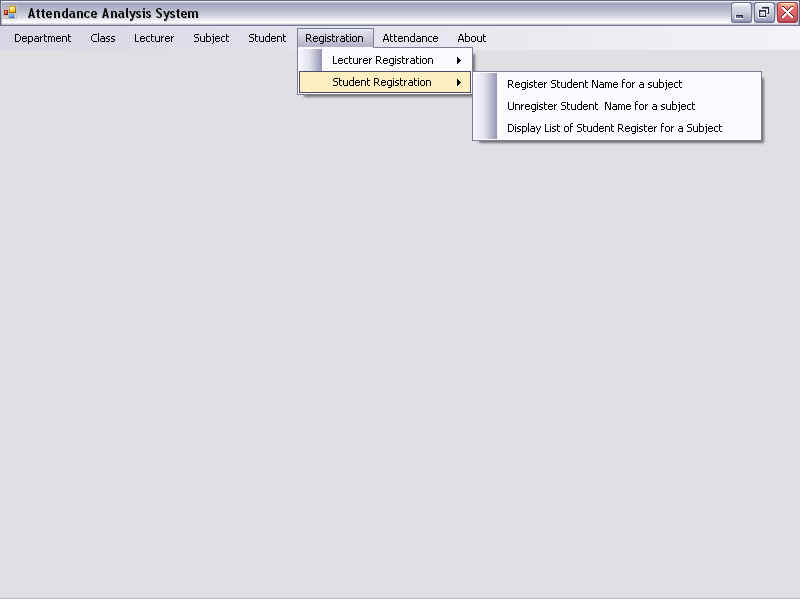Click the arrow next to Student Registration
Screen dimensions: 800x600
click(459, 82)
